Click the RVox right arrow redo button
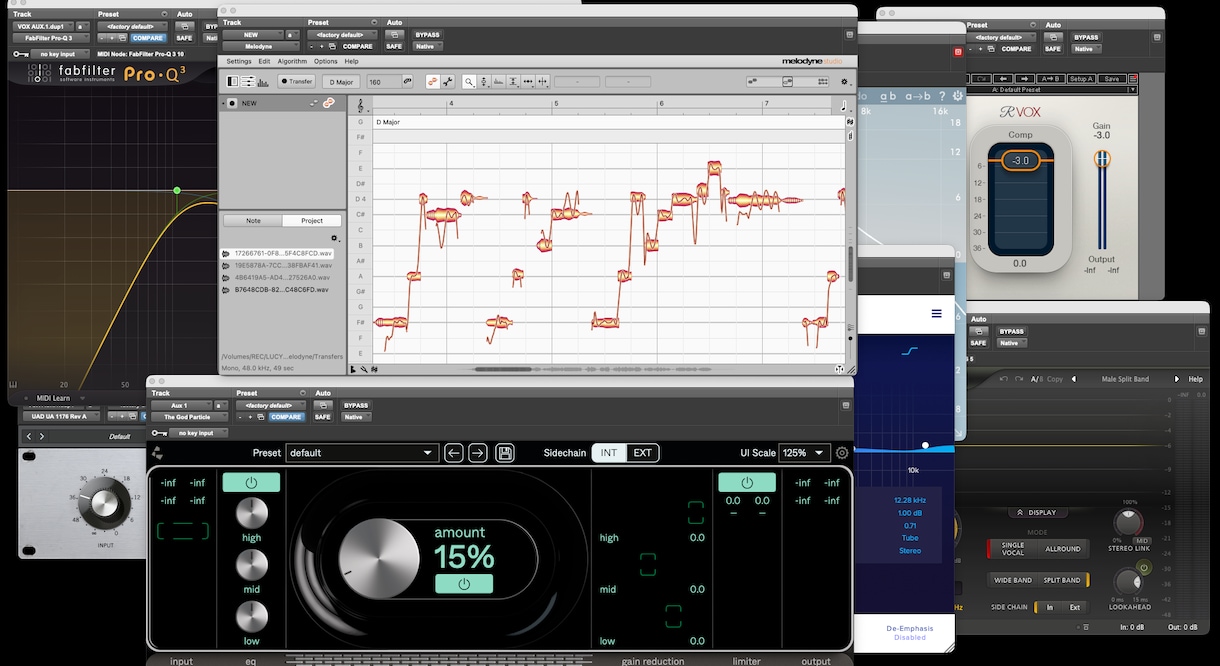This screenshot has width=1220, height=666. point(1025,78)
